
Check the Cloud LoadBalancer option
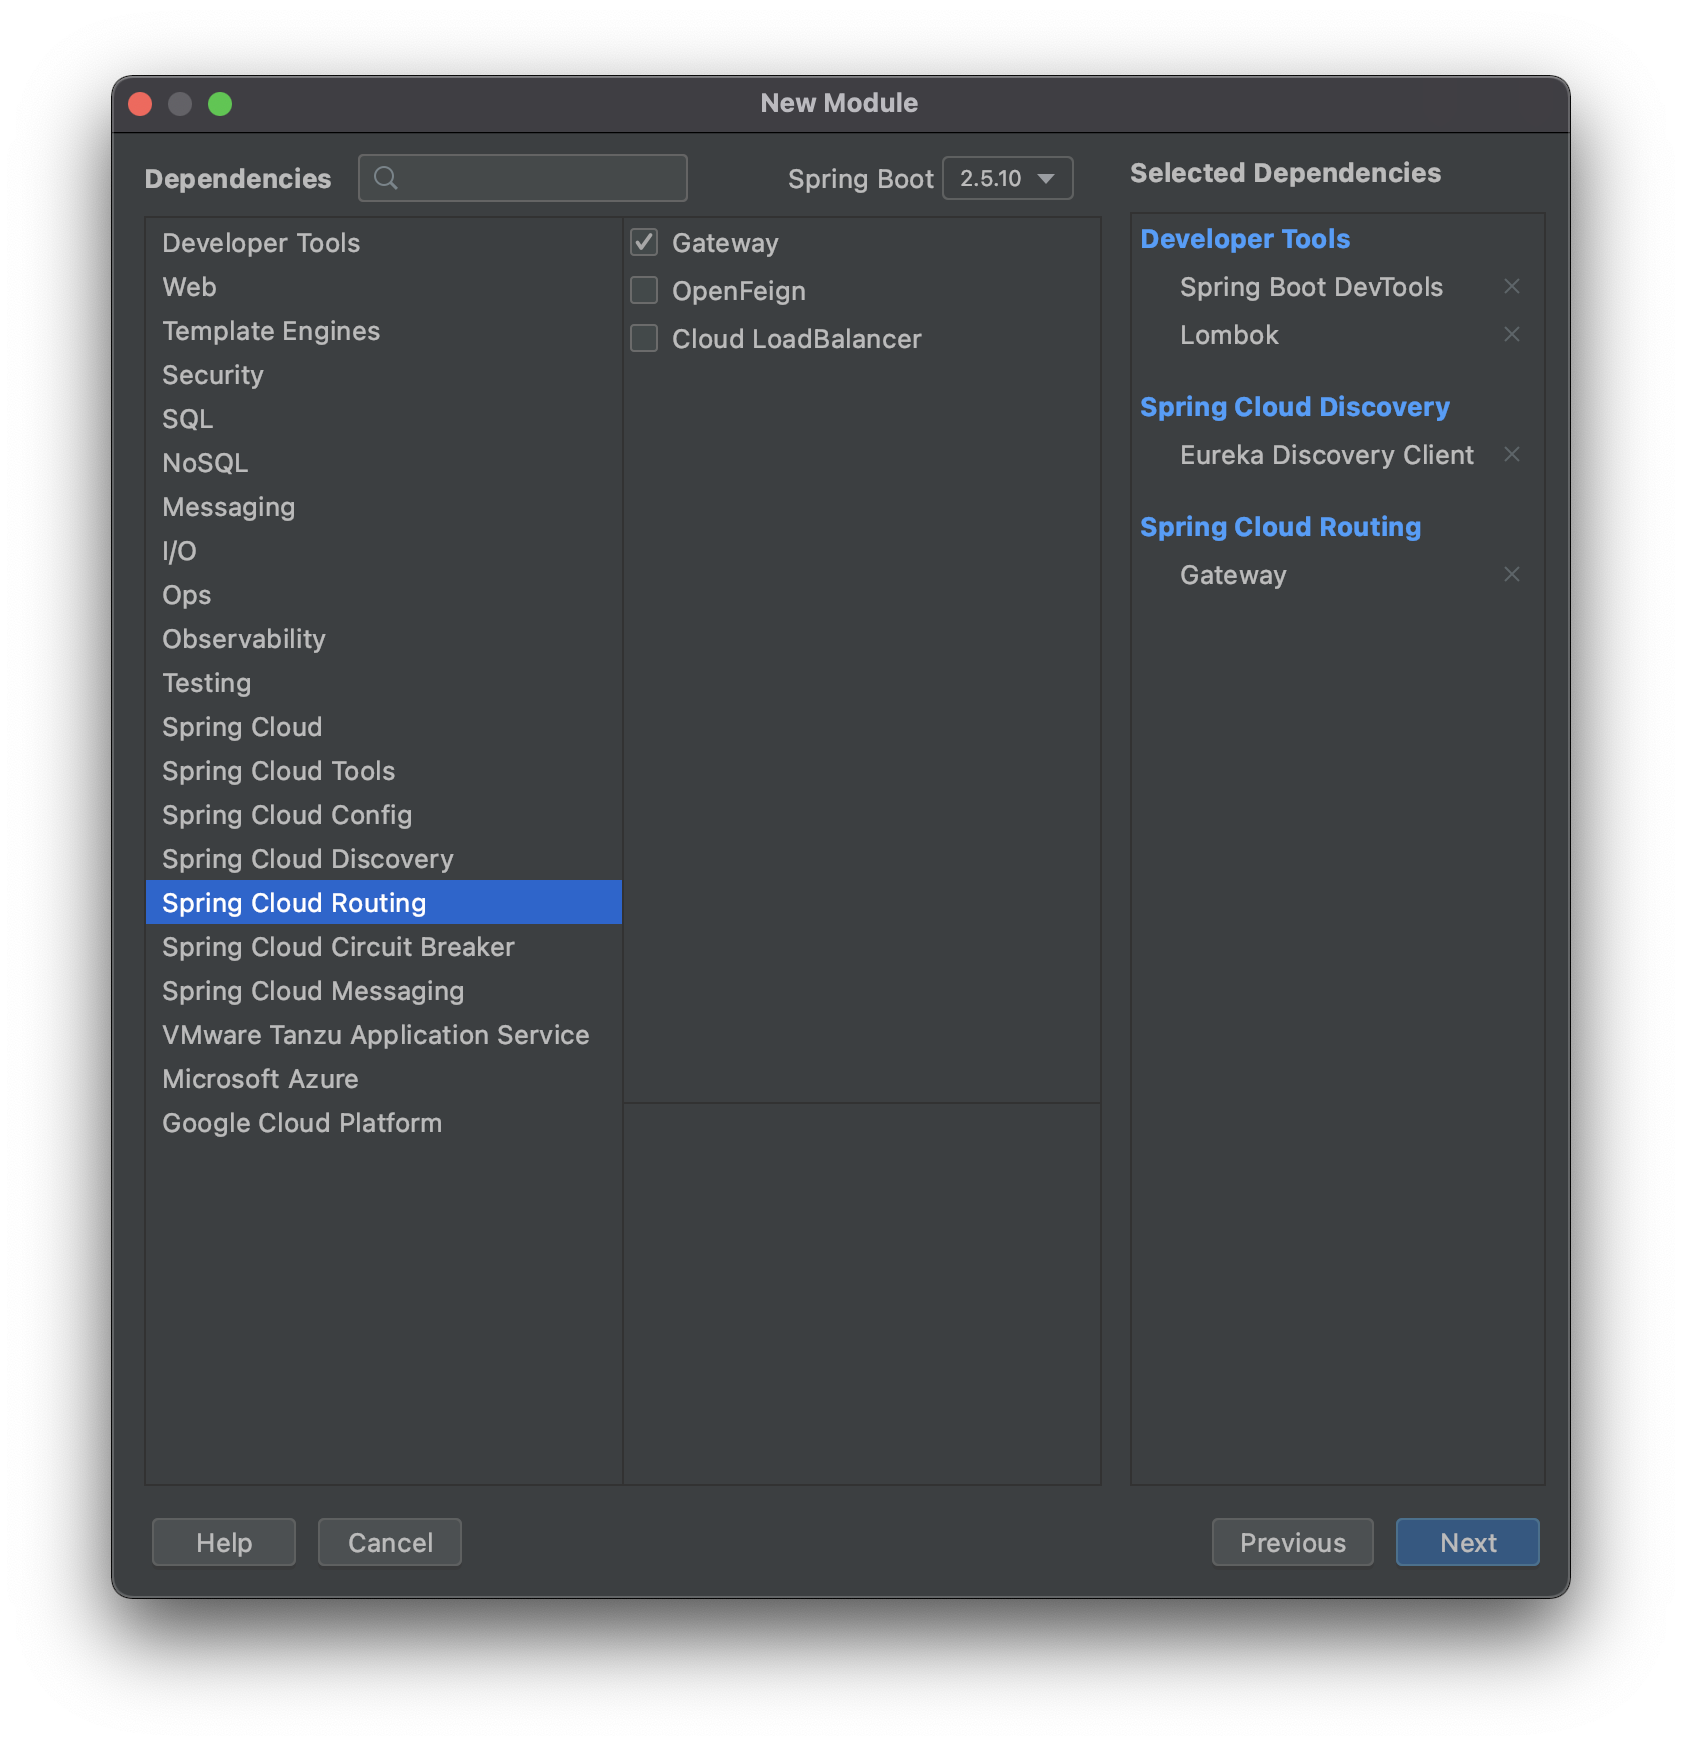pyautogui.click(x=644, y=338)
